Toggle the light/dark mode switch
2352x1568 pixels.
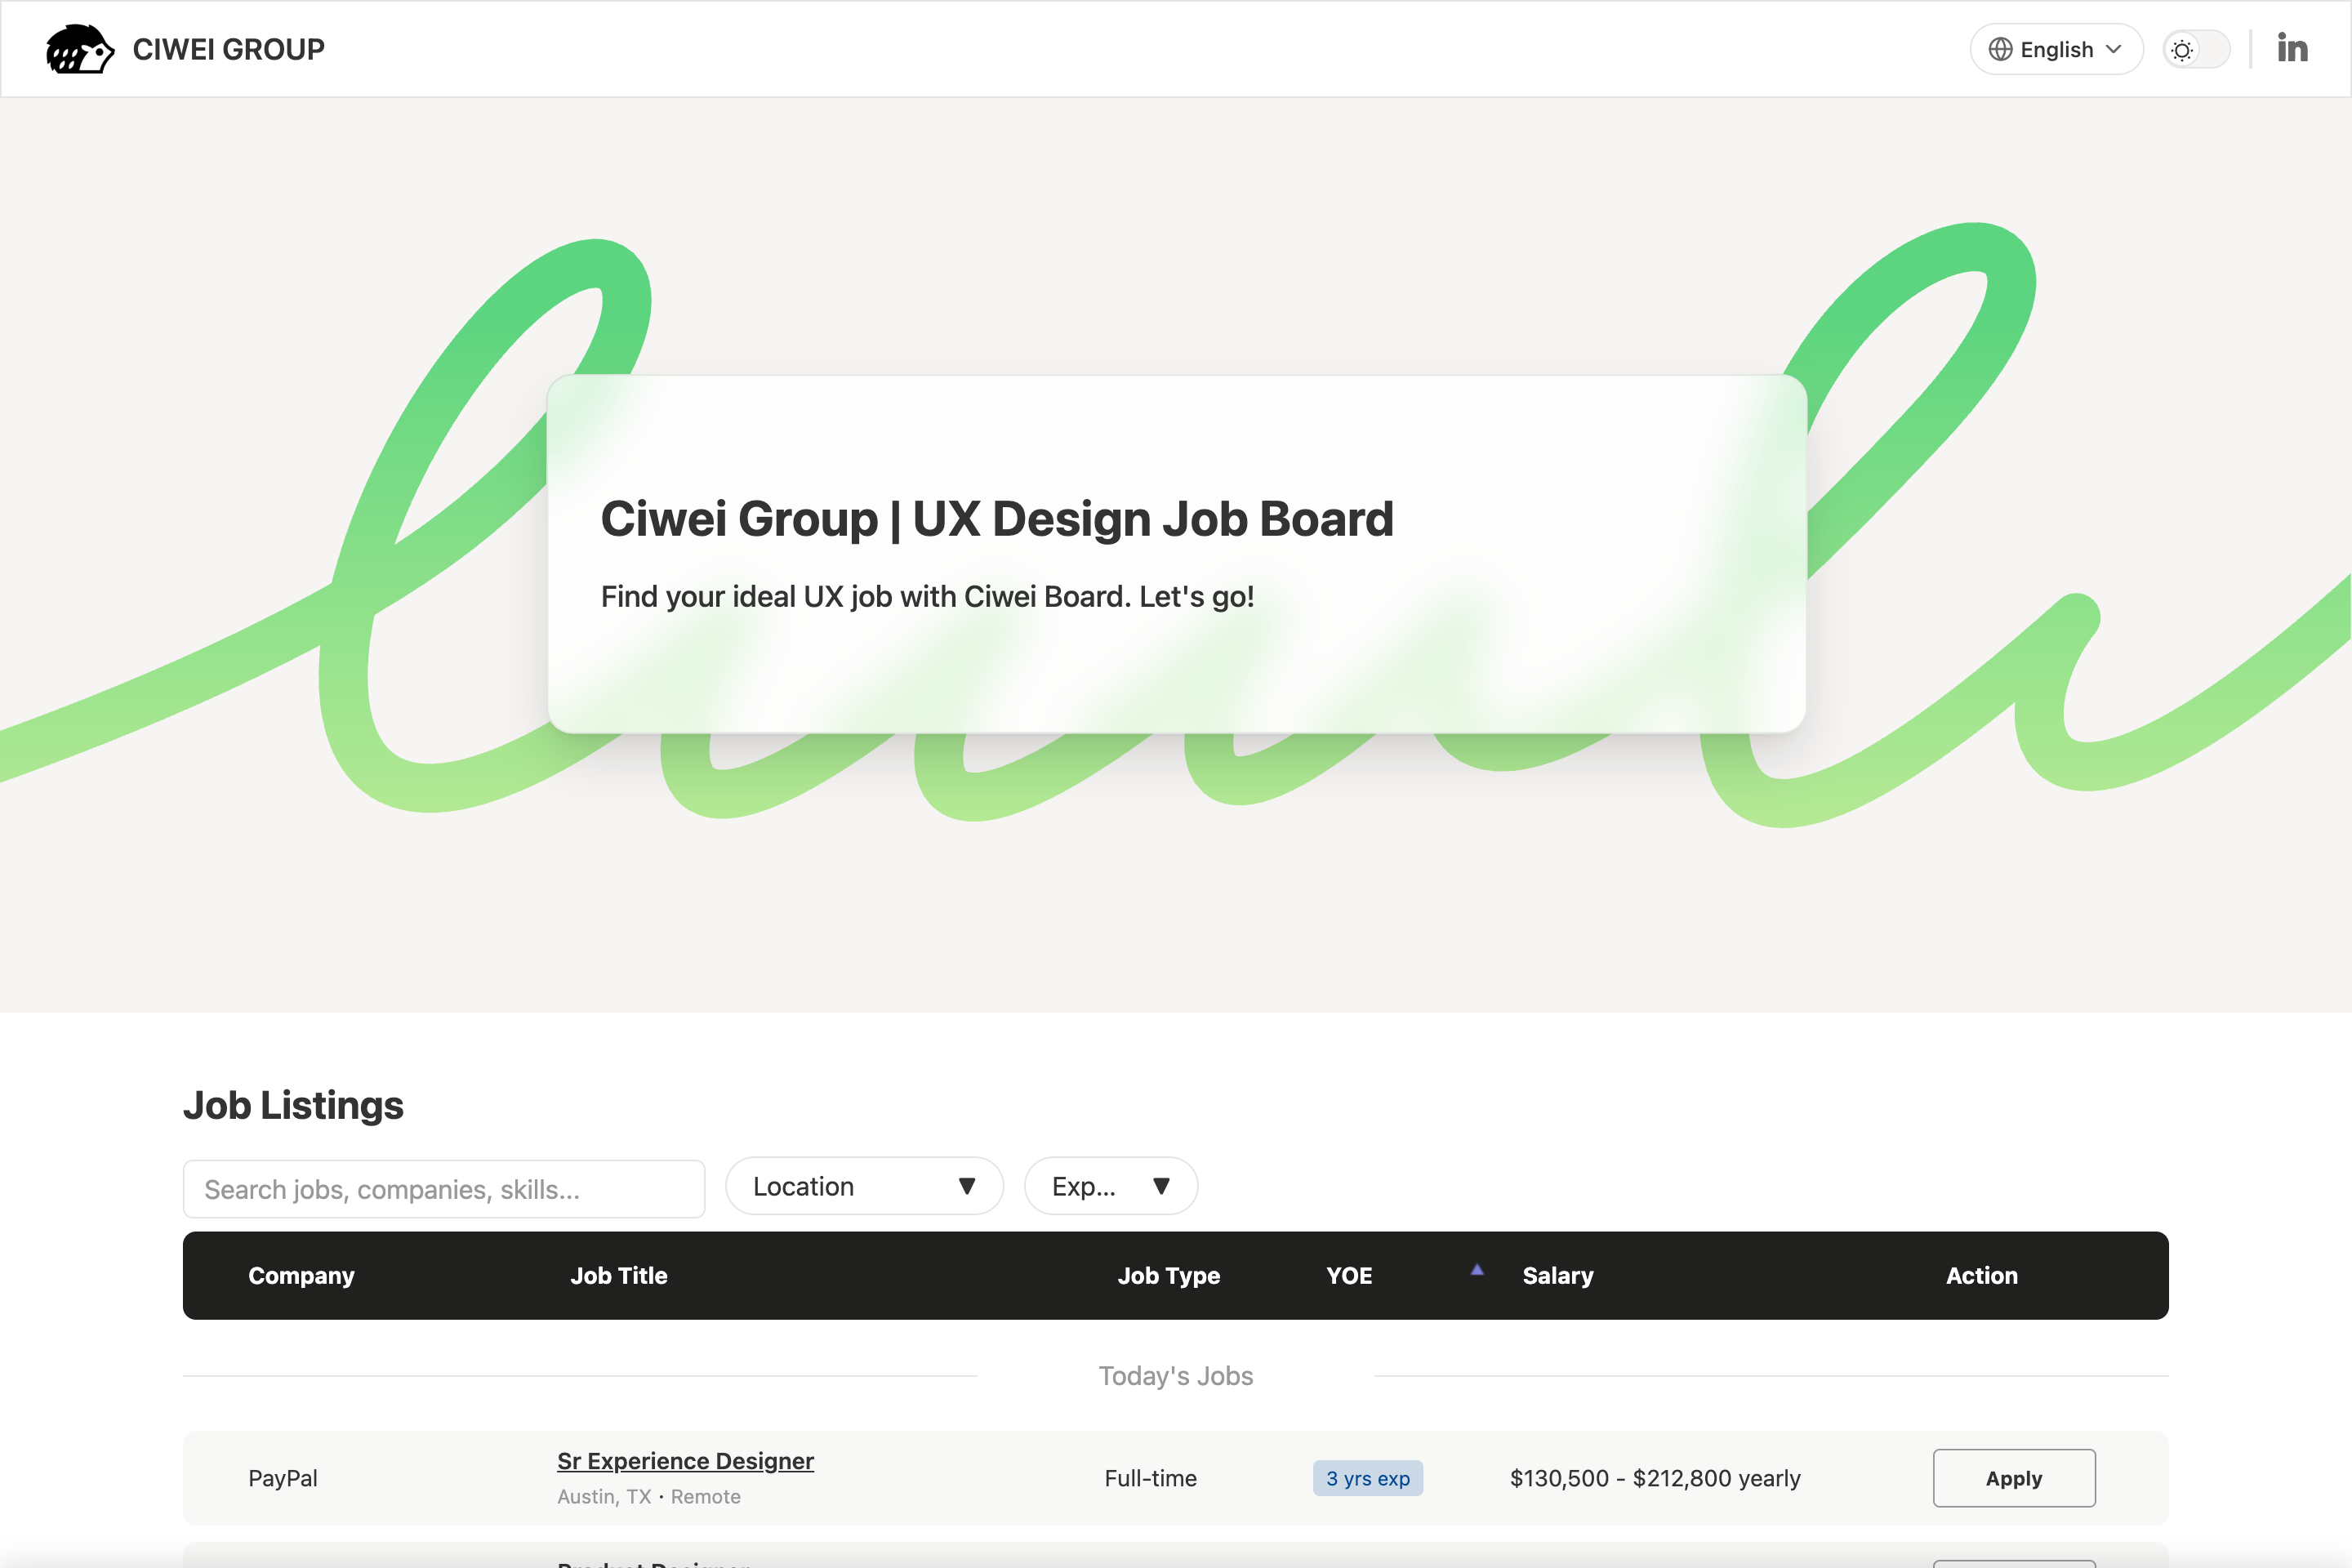pos(2196,49)
